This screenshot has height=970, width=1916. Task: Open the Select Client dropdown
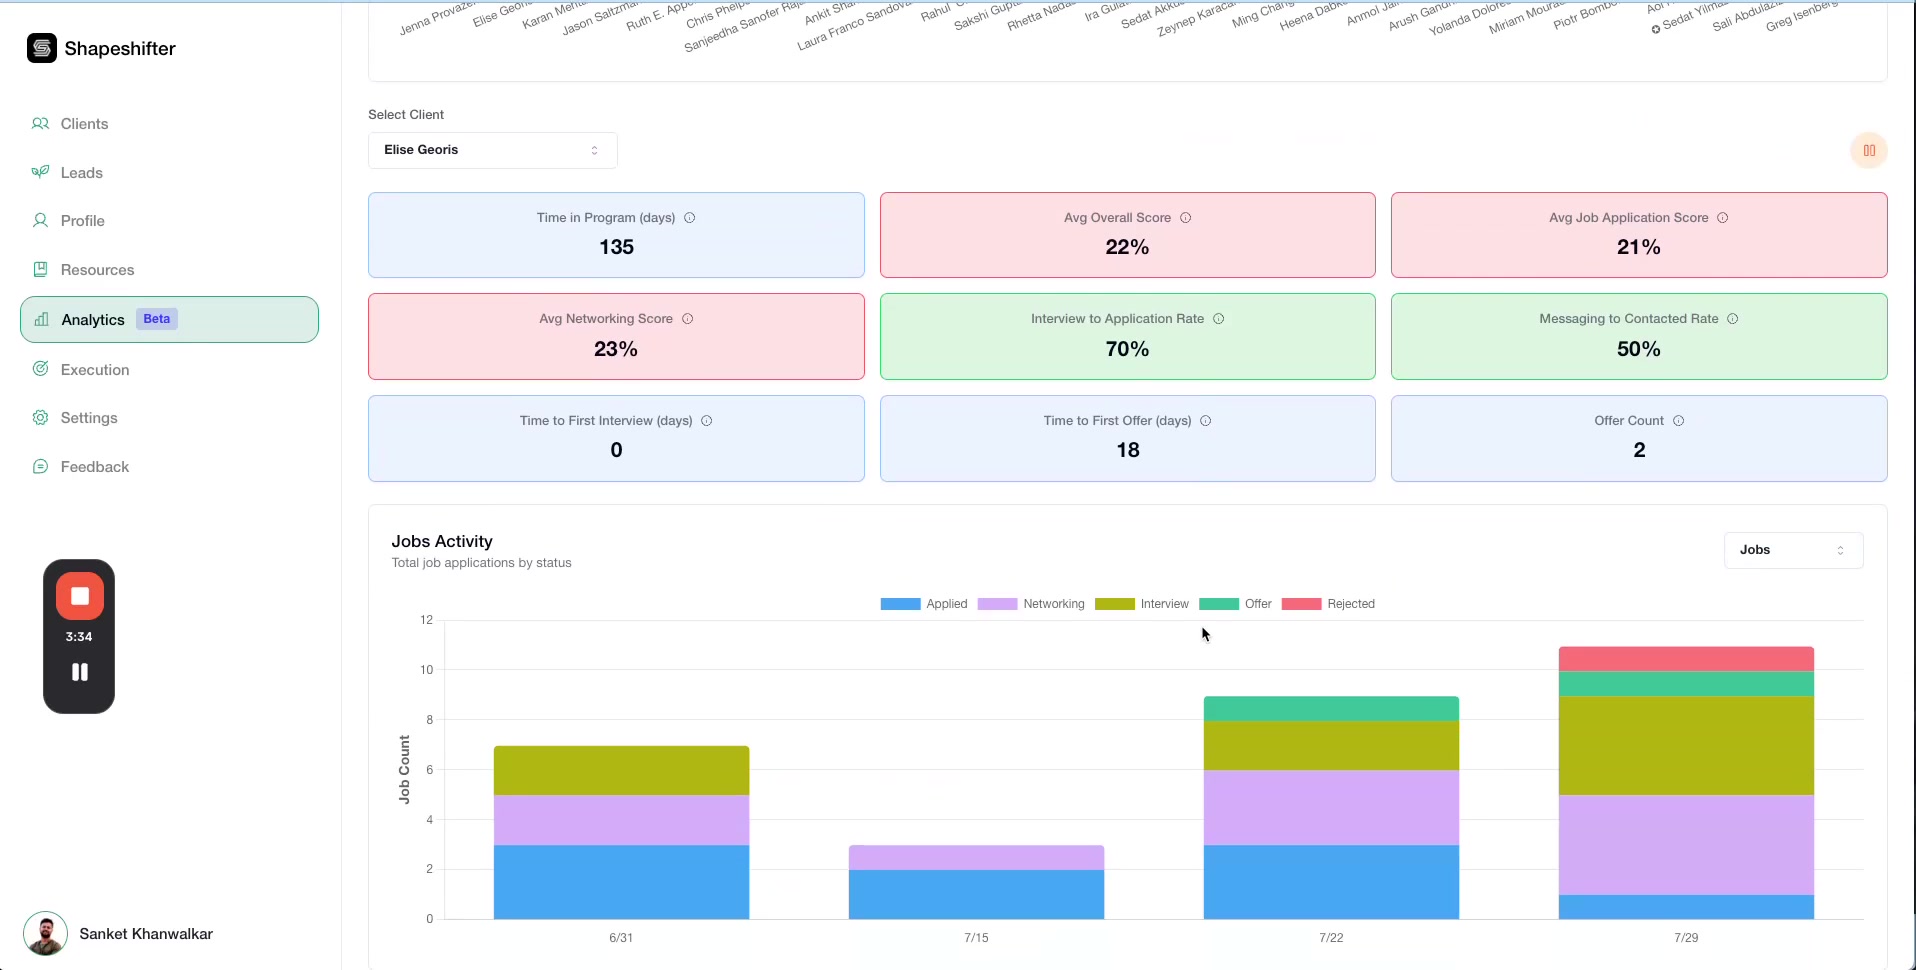pos(492,150)
